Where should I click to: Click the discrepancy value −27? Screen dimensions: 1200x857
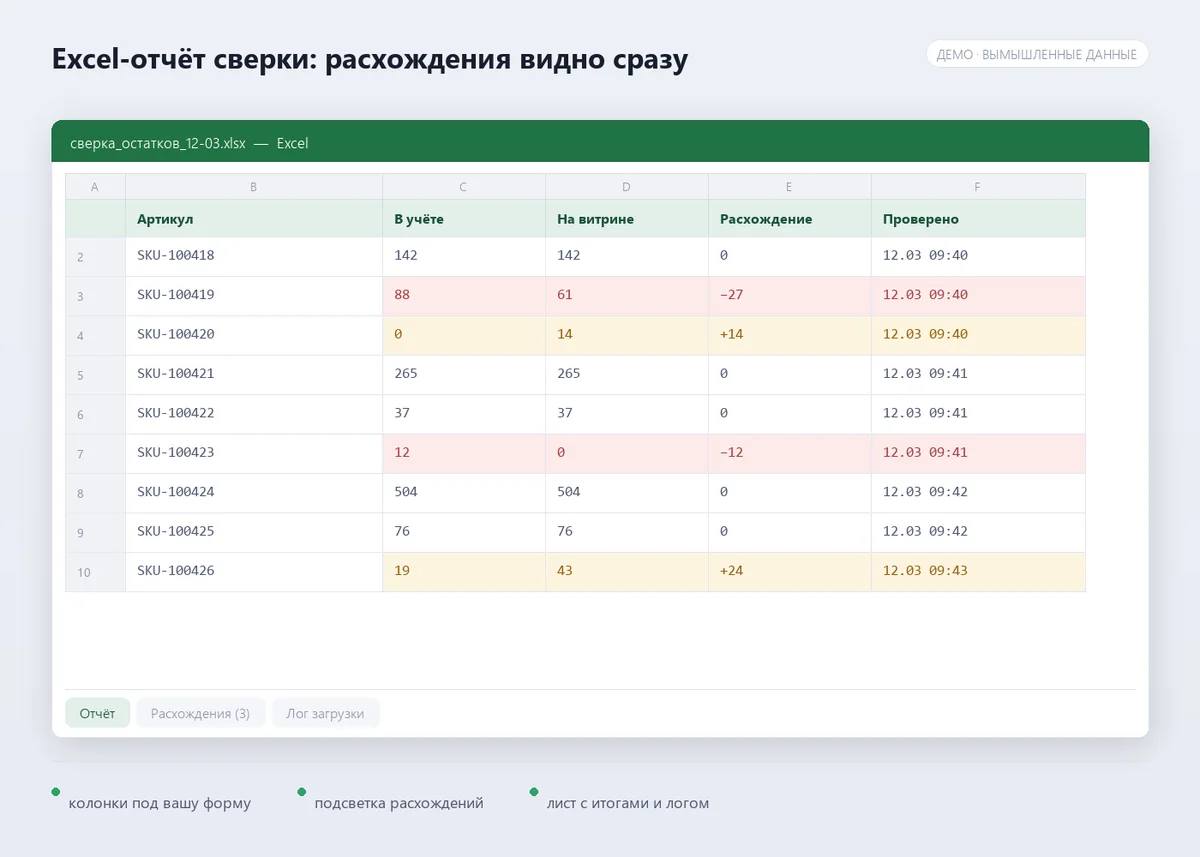[x=790, y=295]
